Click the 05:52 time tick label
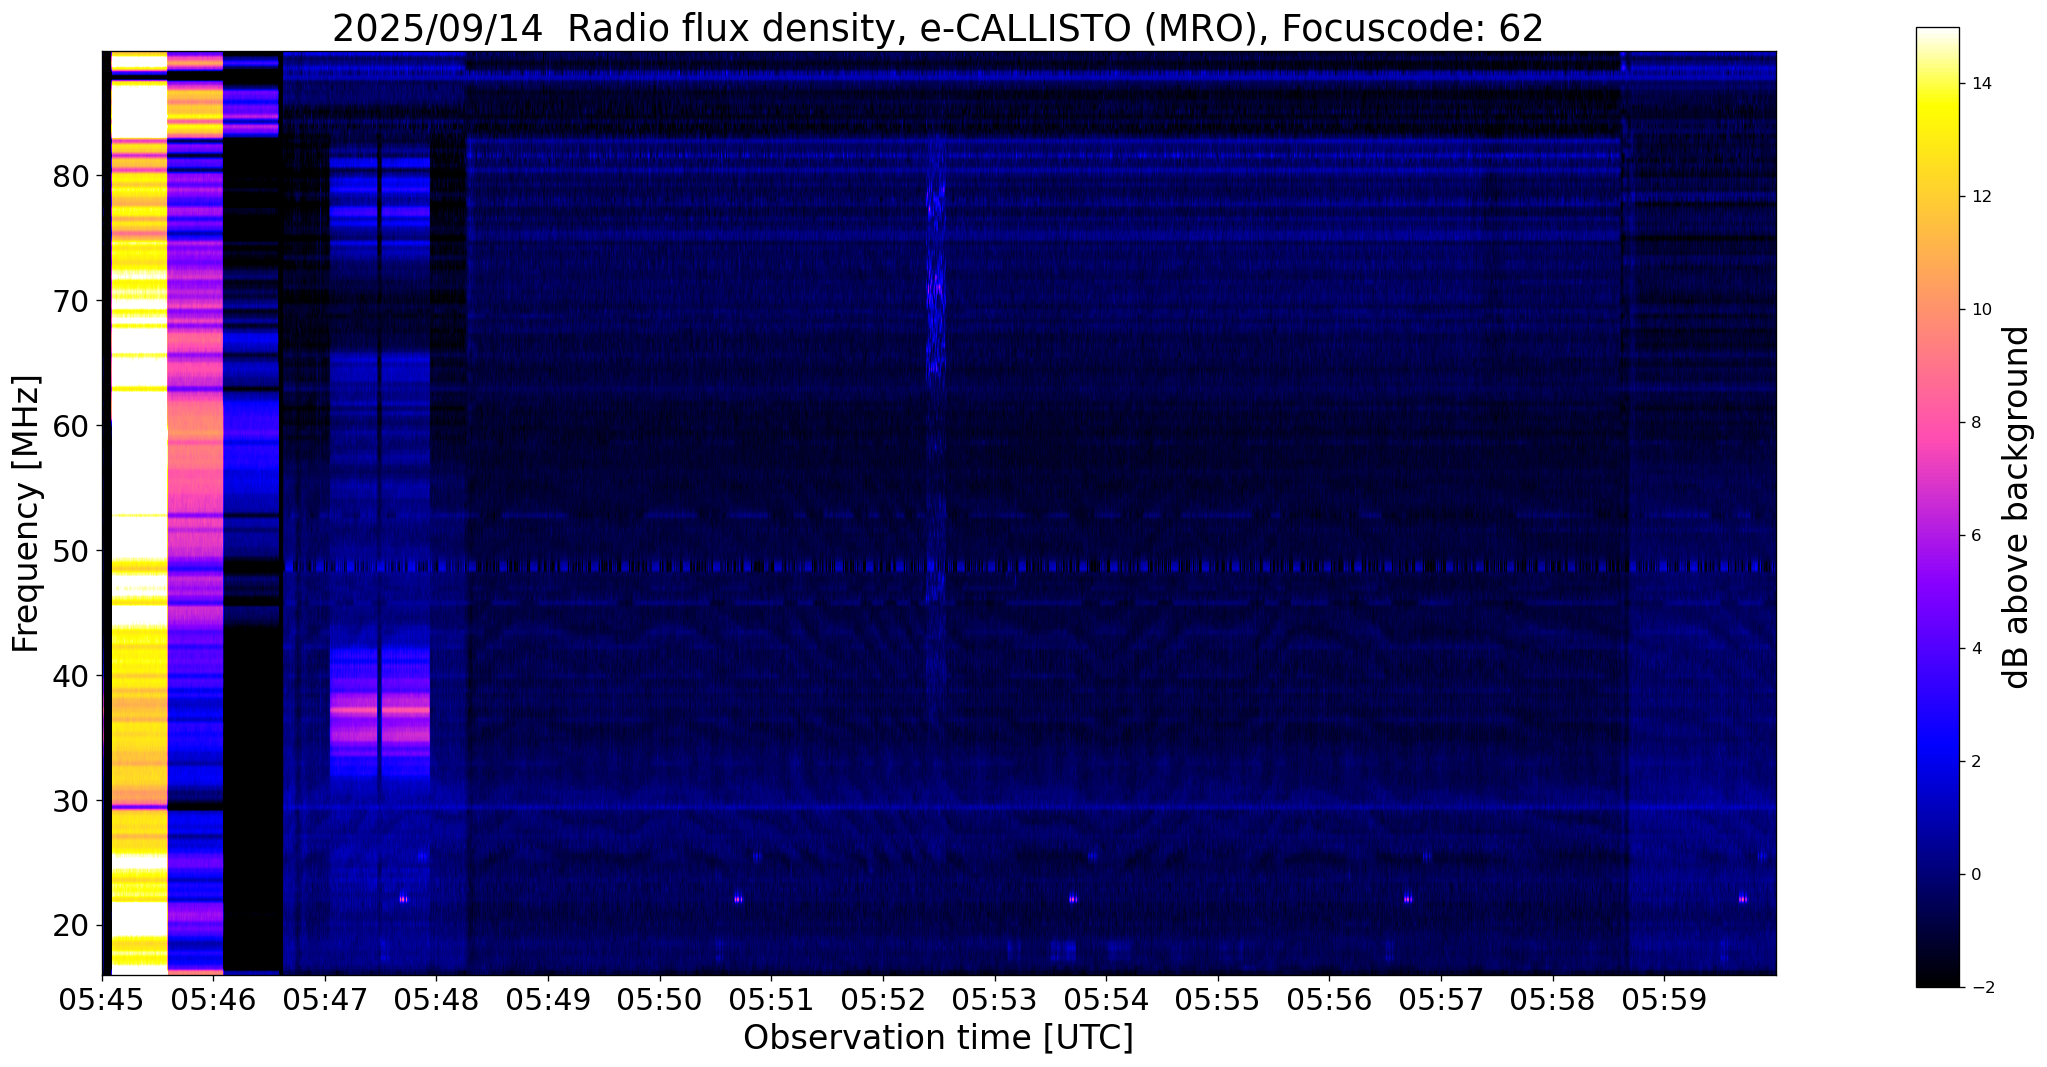Screen dimensions: 2047x1067 (x=883, y=1001)
